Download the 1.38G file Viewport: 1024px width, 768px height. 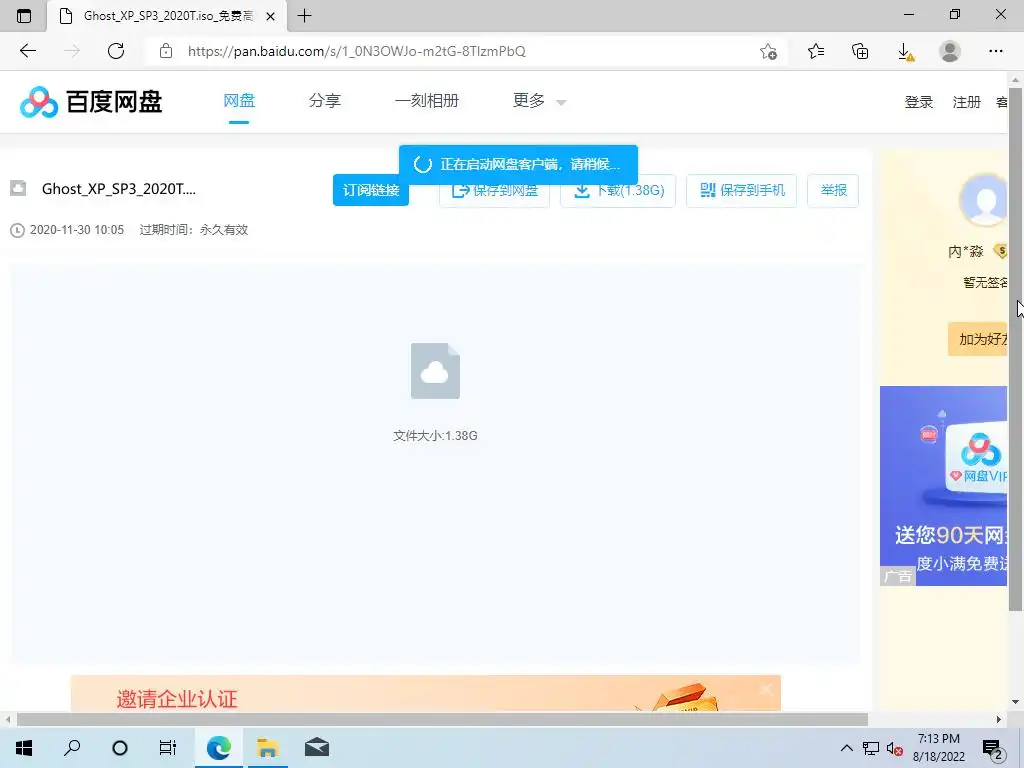click(618, 191)
